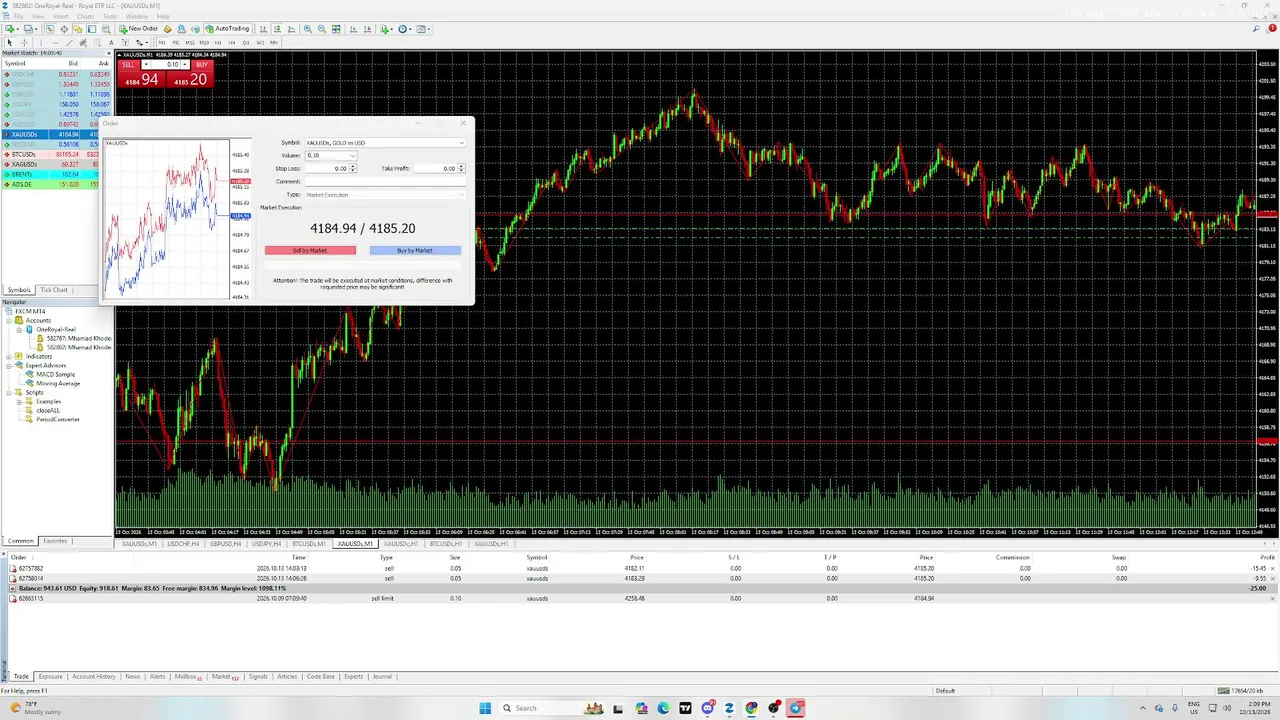Viewport: 1280px width, 720px height.
Task: Click the Zoom Out magnifier icon
Action: [x=321, y=29]
